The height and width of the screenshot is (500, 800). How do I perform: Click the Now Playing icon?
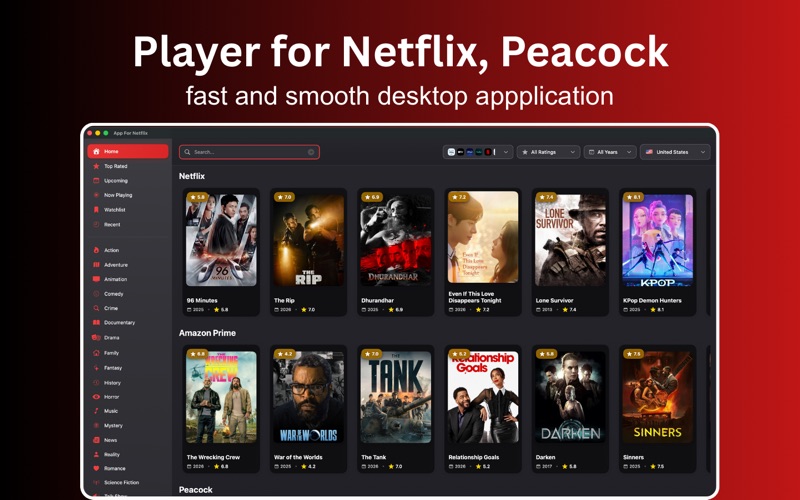(96, 195)
